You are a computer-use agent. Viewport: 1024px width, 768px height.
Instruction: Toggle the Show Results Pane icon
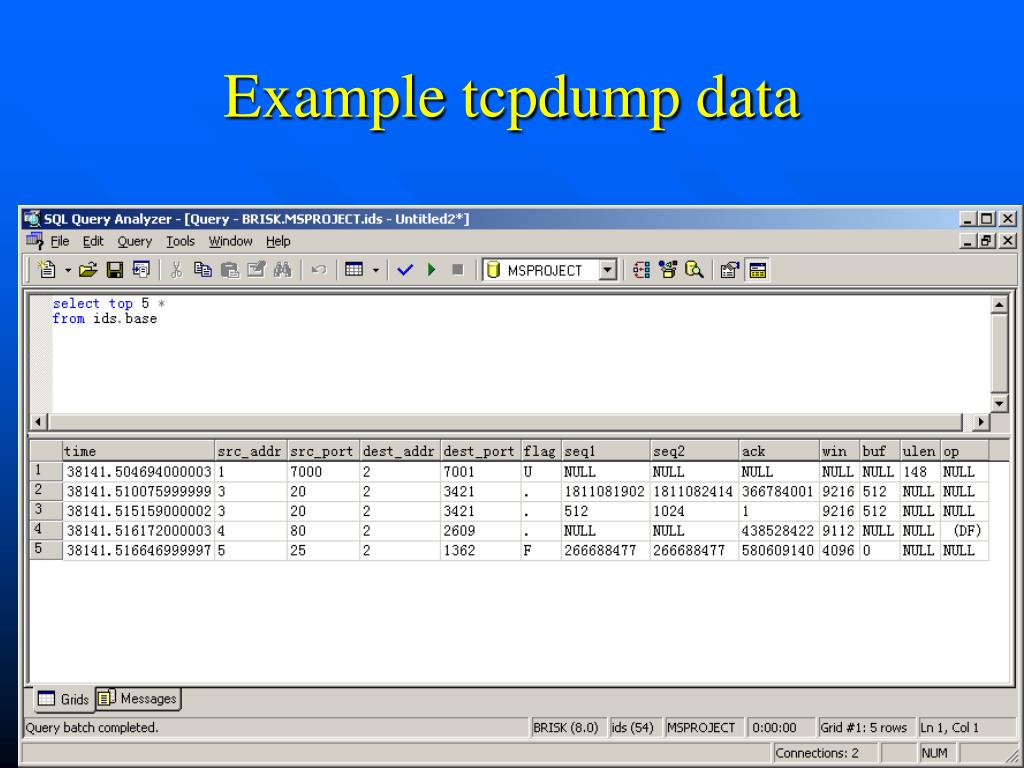click(758, 270)
